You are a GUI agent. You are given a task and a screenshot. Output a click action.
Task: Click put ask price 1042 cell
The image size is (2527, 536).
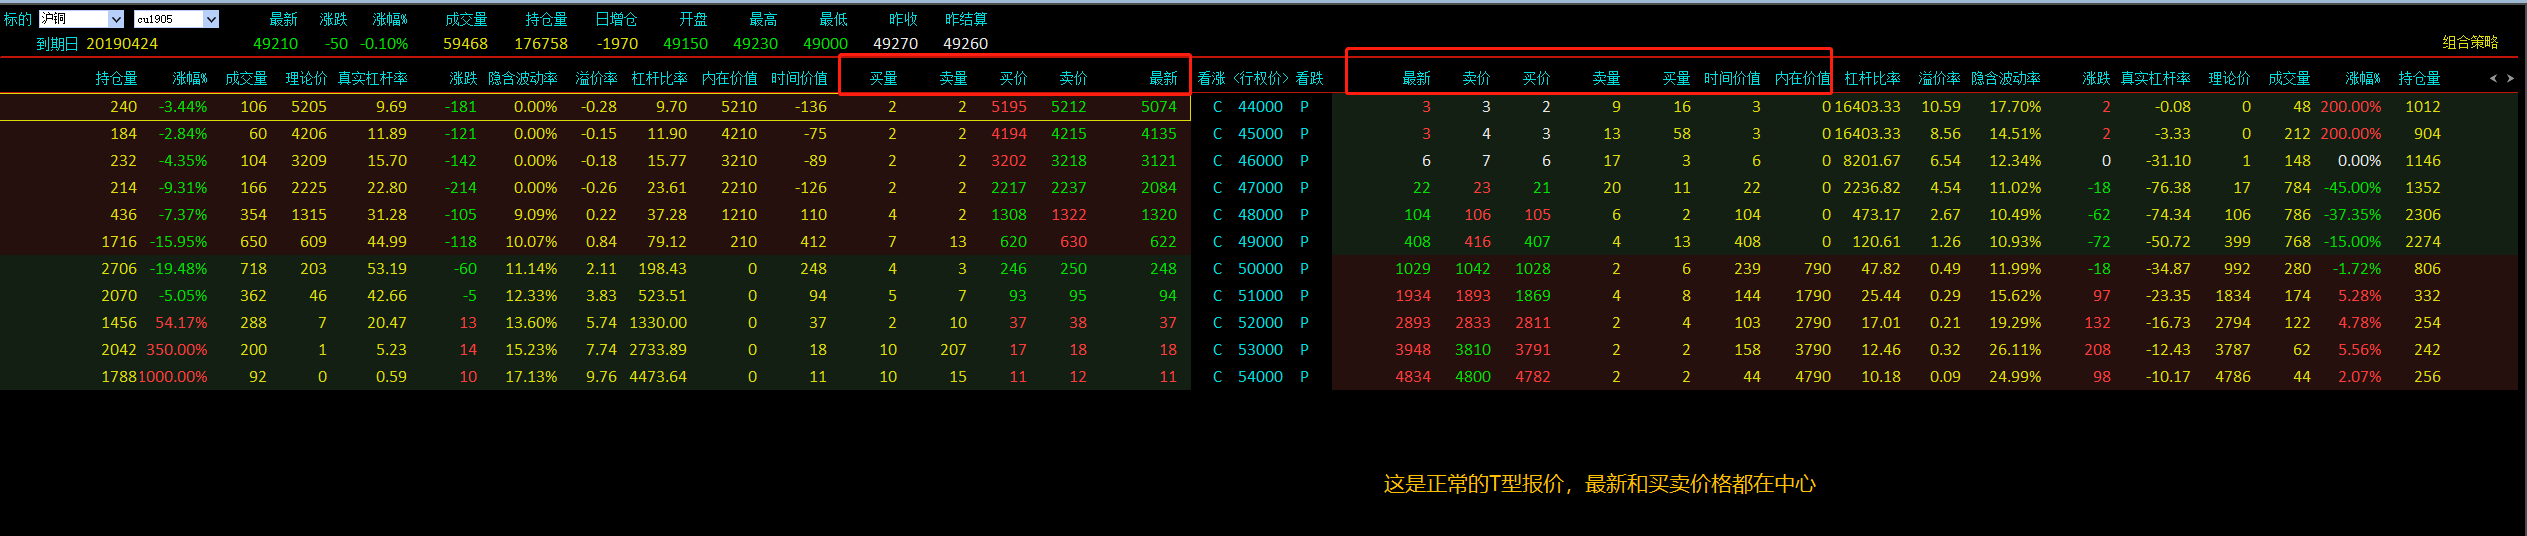[x=1472, y=269]
